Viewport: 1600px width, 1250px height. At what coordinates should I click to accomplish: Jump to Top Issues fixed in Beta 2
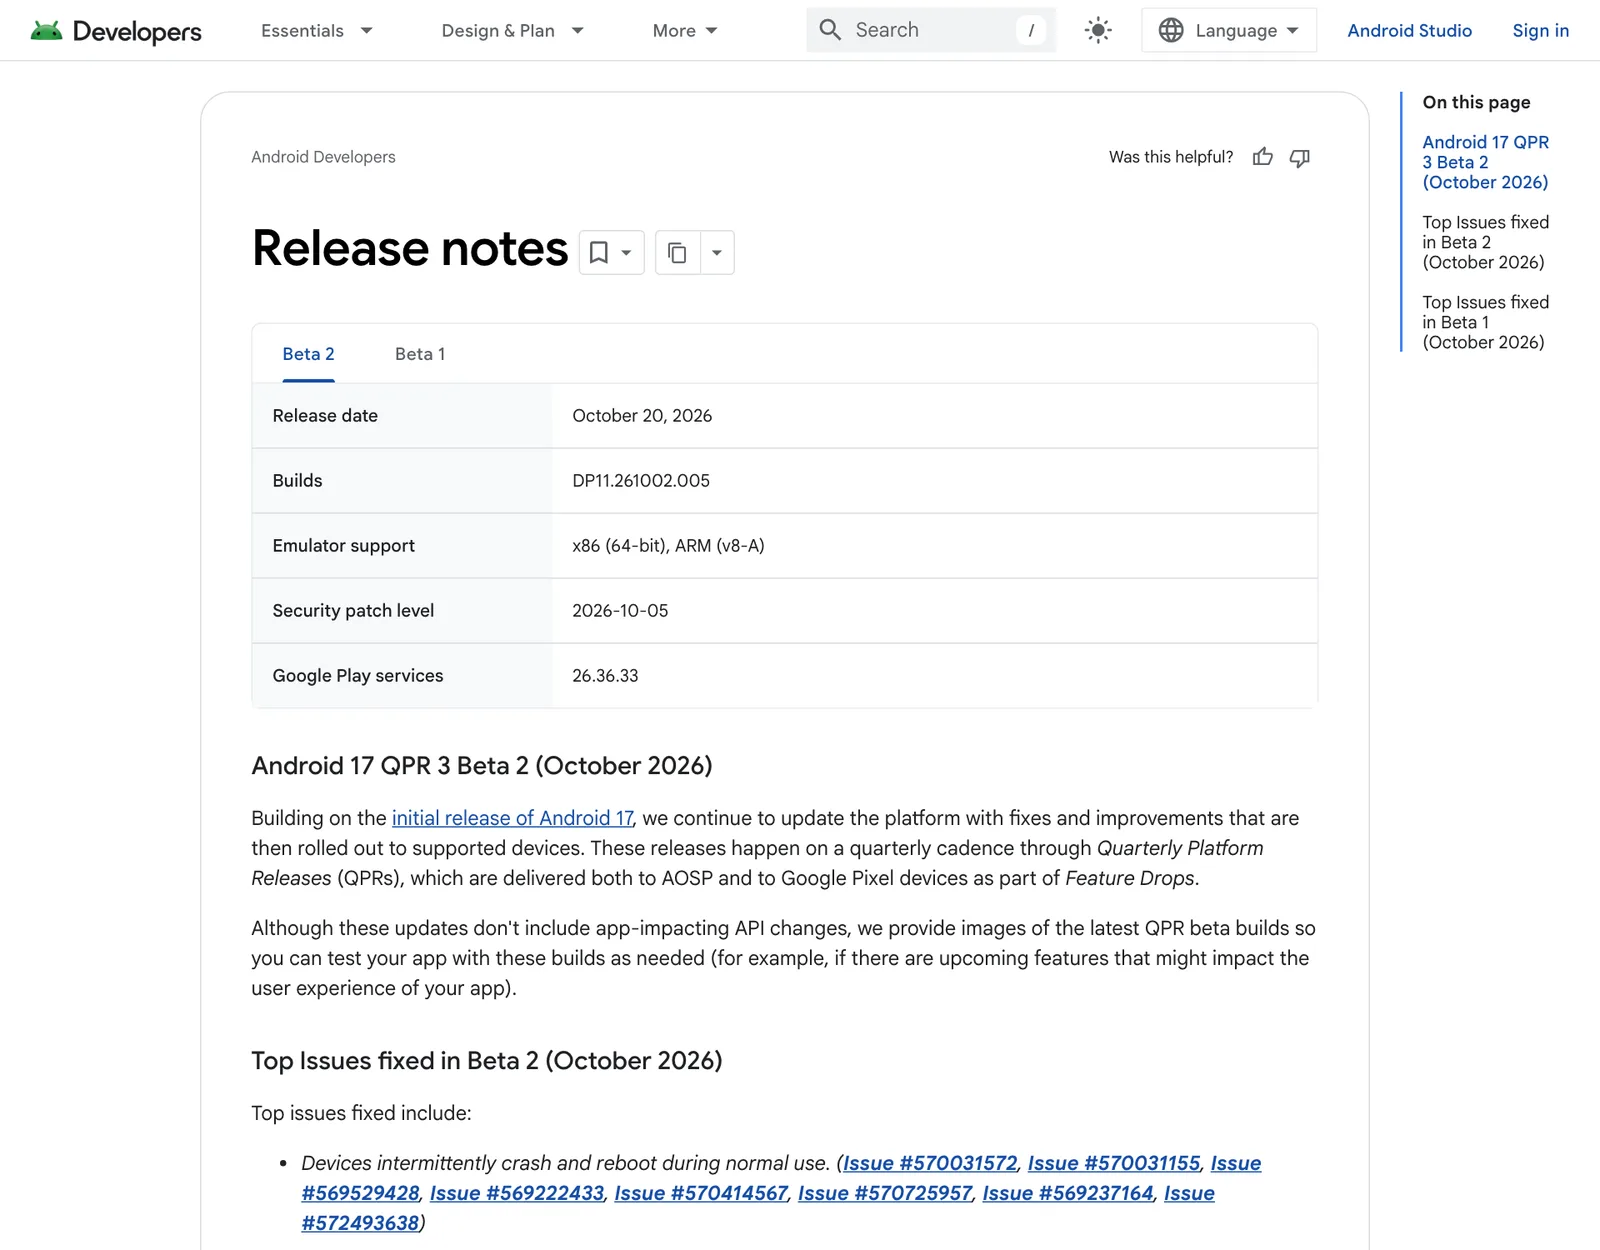1486,242
